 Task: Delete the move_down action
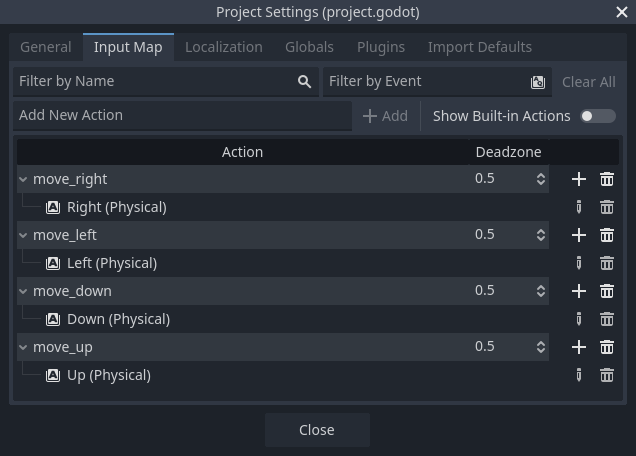[606, 291]
